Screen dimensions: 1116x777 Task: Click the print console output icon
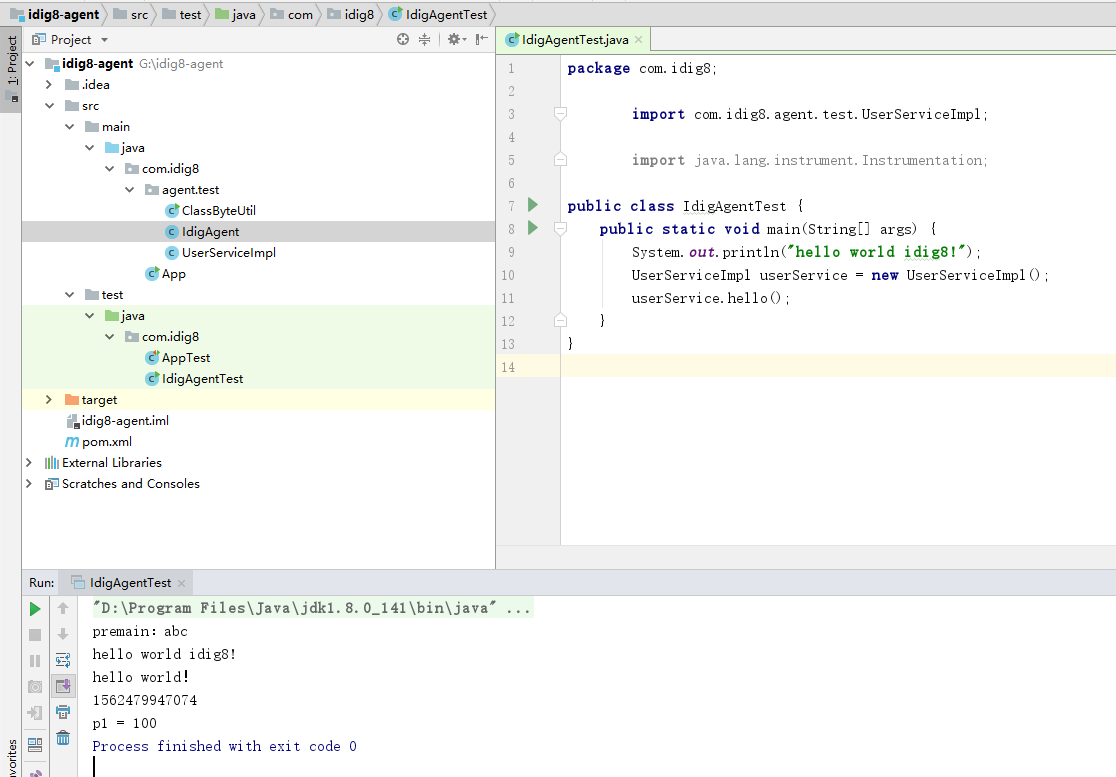coord(63,712)
